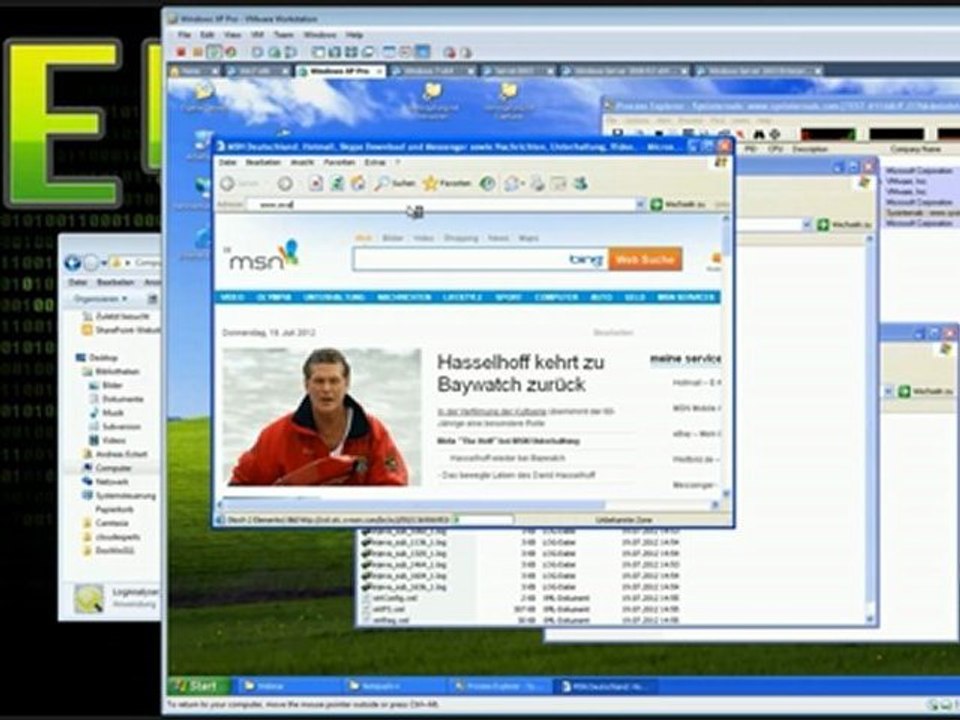
Task: Click the IE Messenger toolbar icon
Action: tap(580, 183)
